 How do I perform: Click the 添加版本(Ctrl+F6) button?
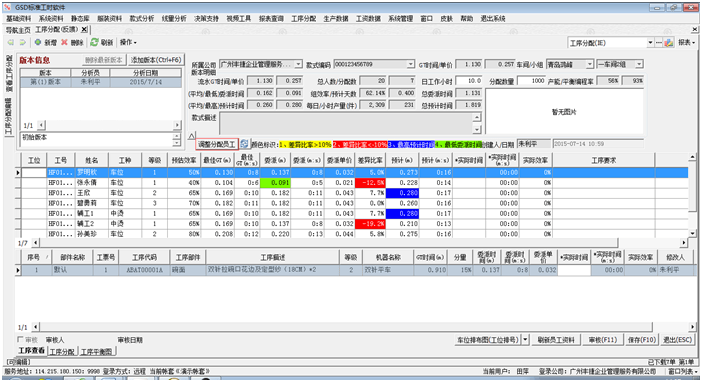[156, 60]
